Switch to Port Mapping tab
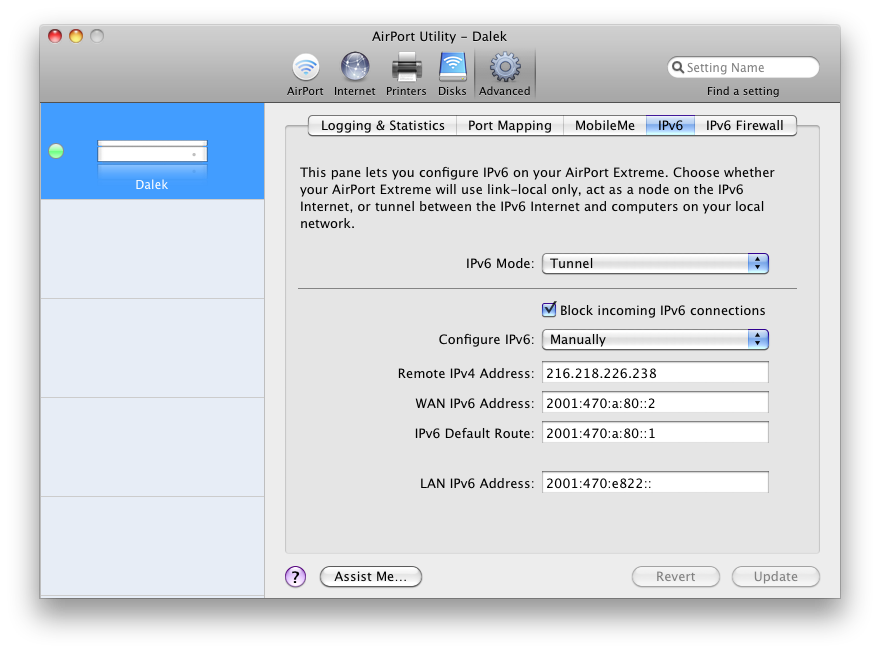 [510, 126]
